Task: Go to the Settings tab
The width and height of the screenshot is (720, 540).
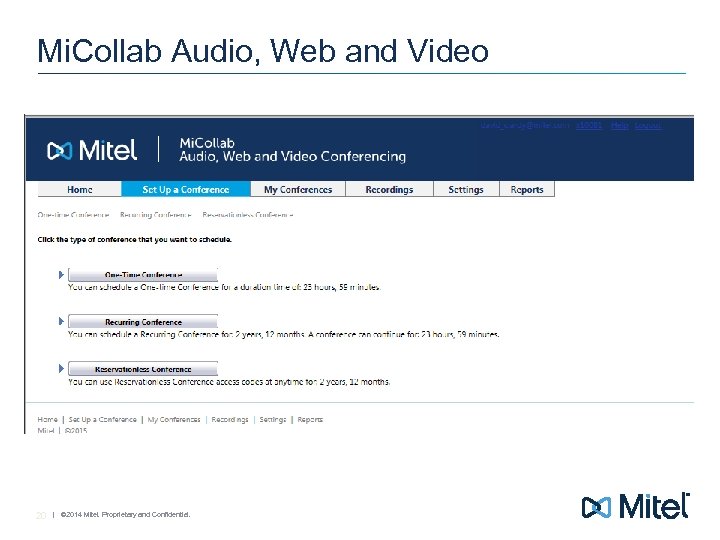Action: [x=466, y=189]
